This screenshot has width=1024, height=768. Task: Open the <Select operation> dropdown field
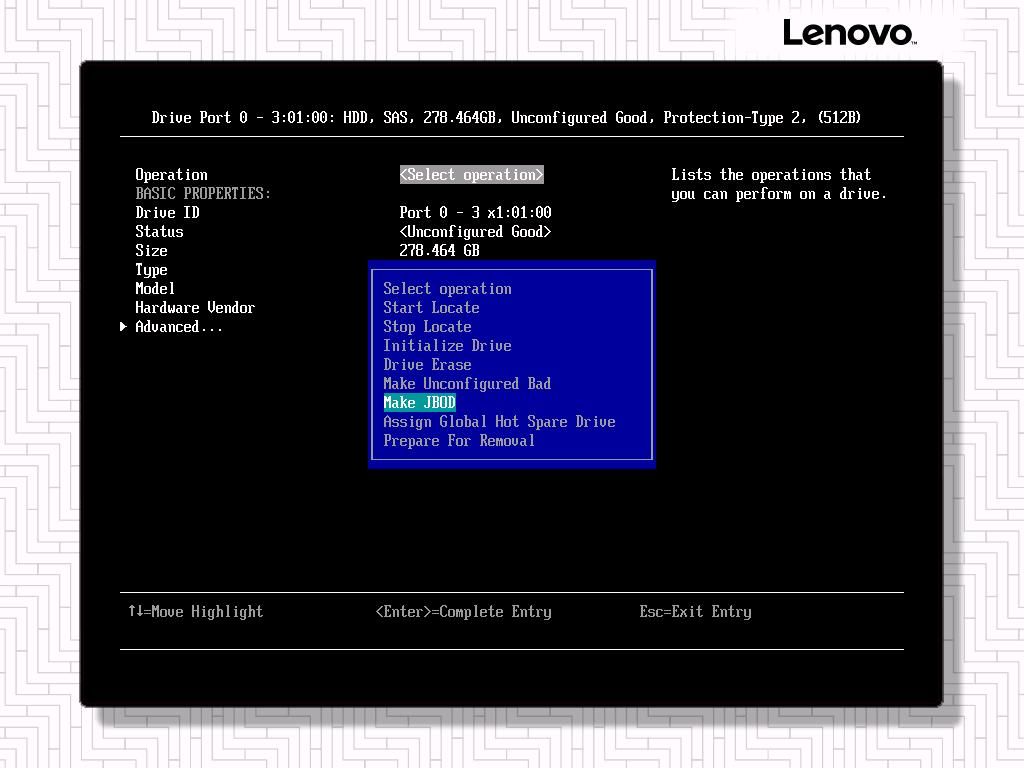click(471, 175)
